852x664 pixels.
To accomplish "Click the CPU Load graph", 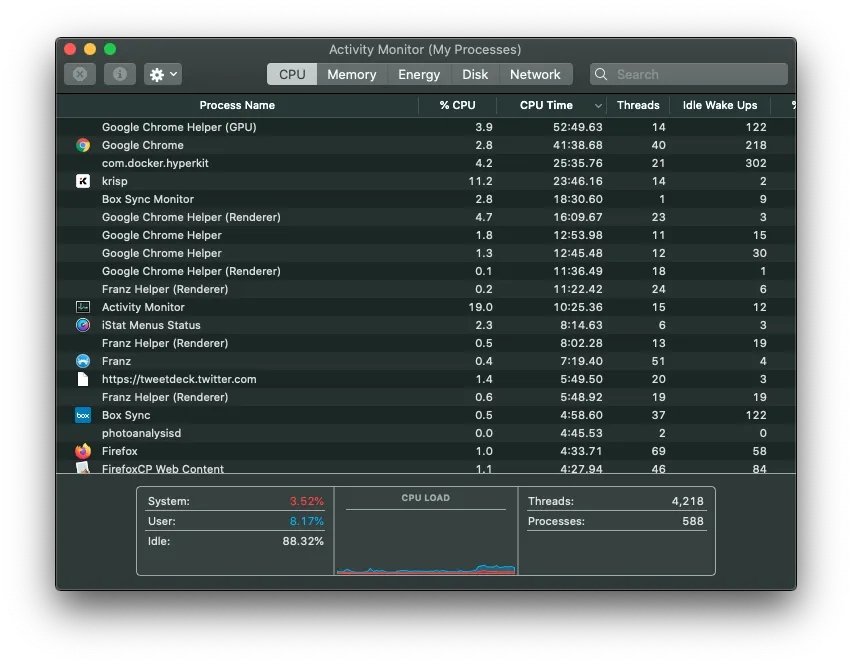I will click(x=426, y=540).
